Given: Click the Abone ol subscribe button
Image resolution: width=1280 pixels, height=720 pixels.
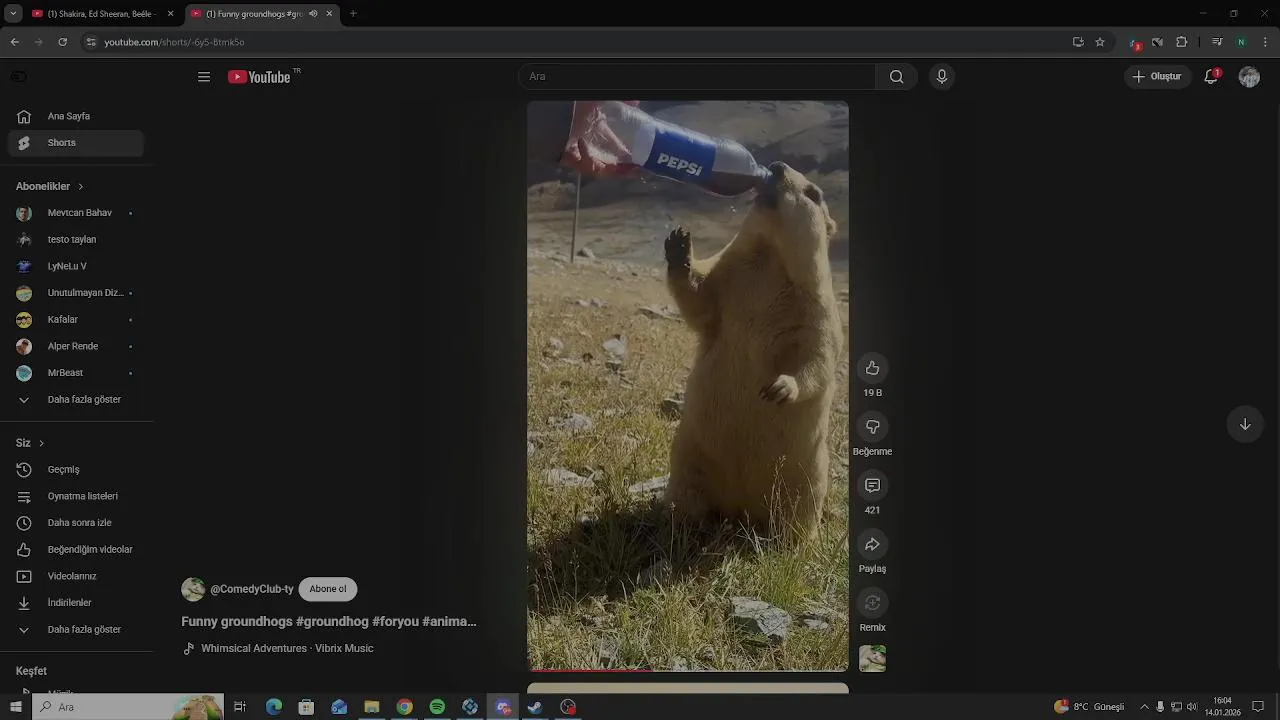Looking at the screenshot, I should coord(328,589).
